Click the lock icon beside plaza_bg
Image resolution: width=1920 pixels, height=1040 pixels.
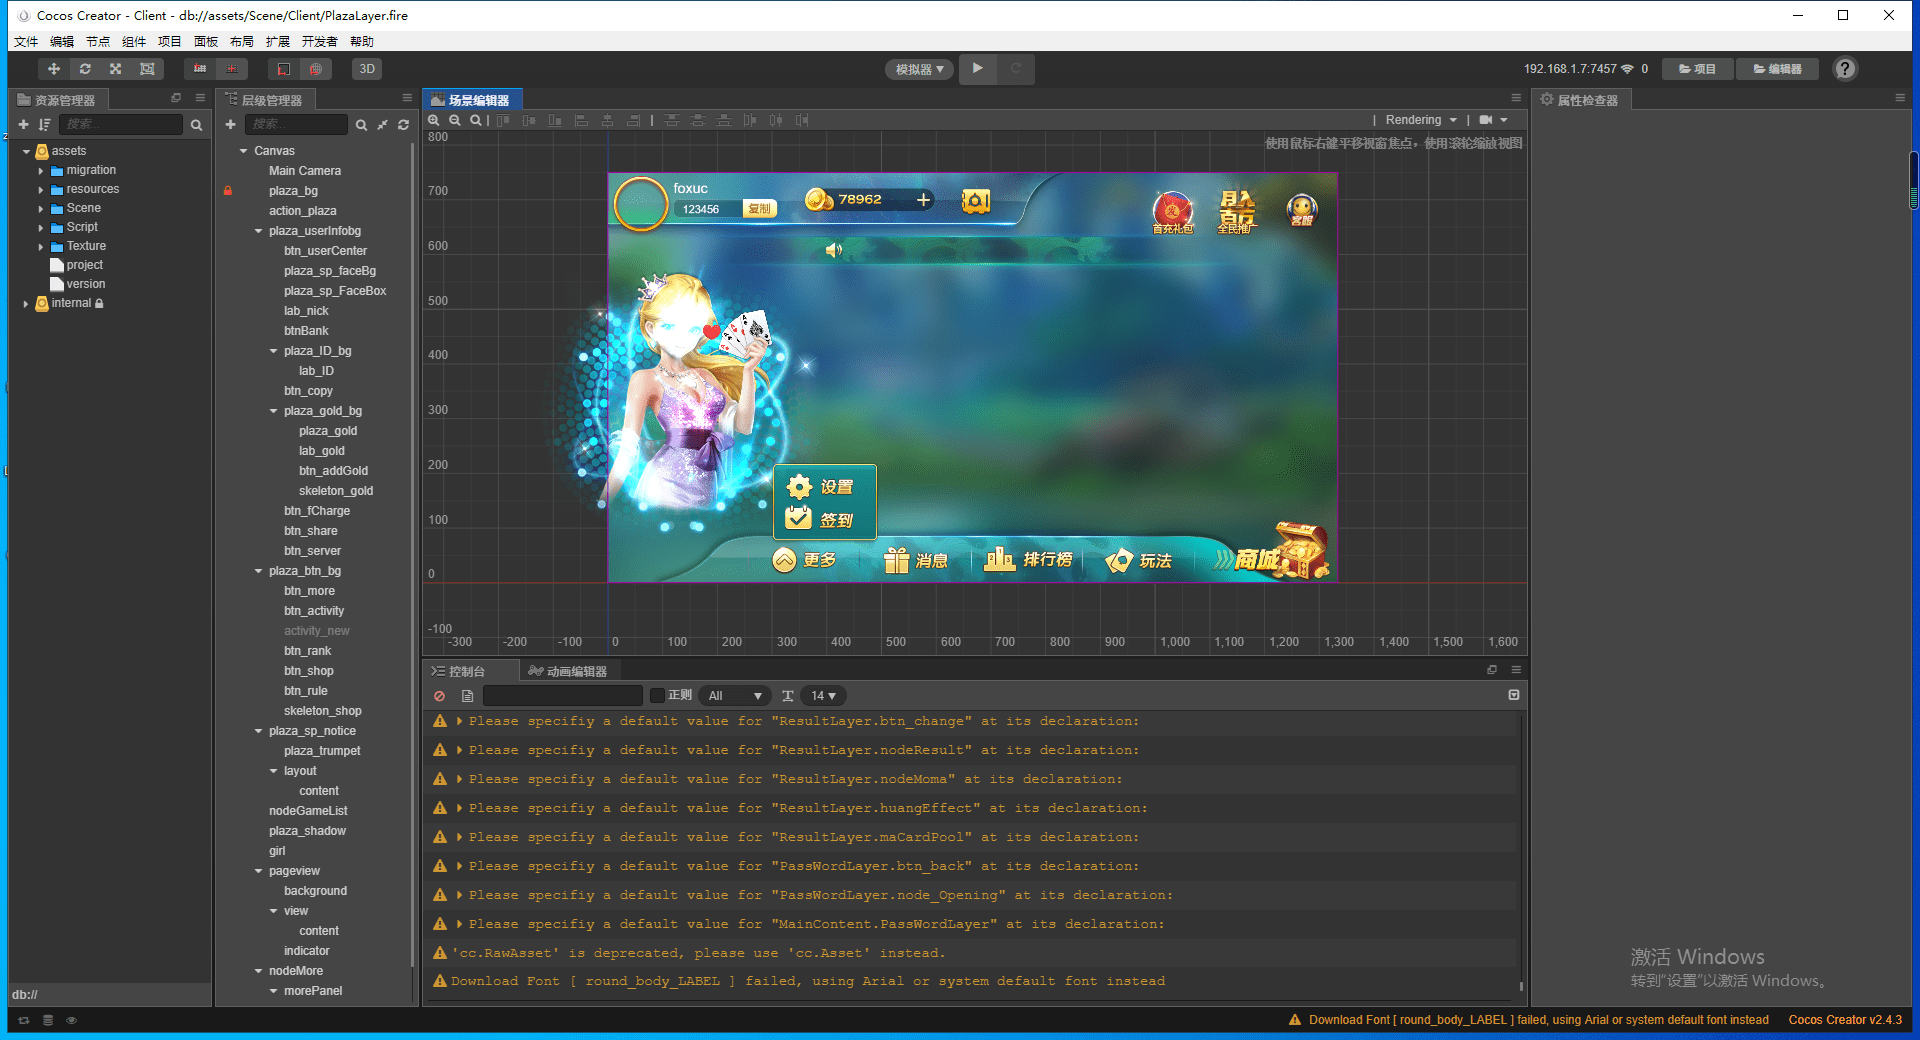coord(228,191)
